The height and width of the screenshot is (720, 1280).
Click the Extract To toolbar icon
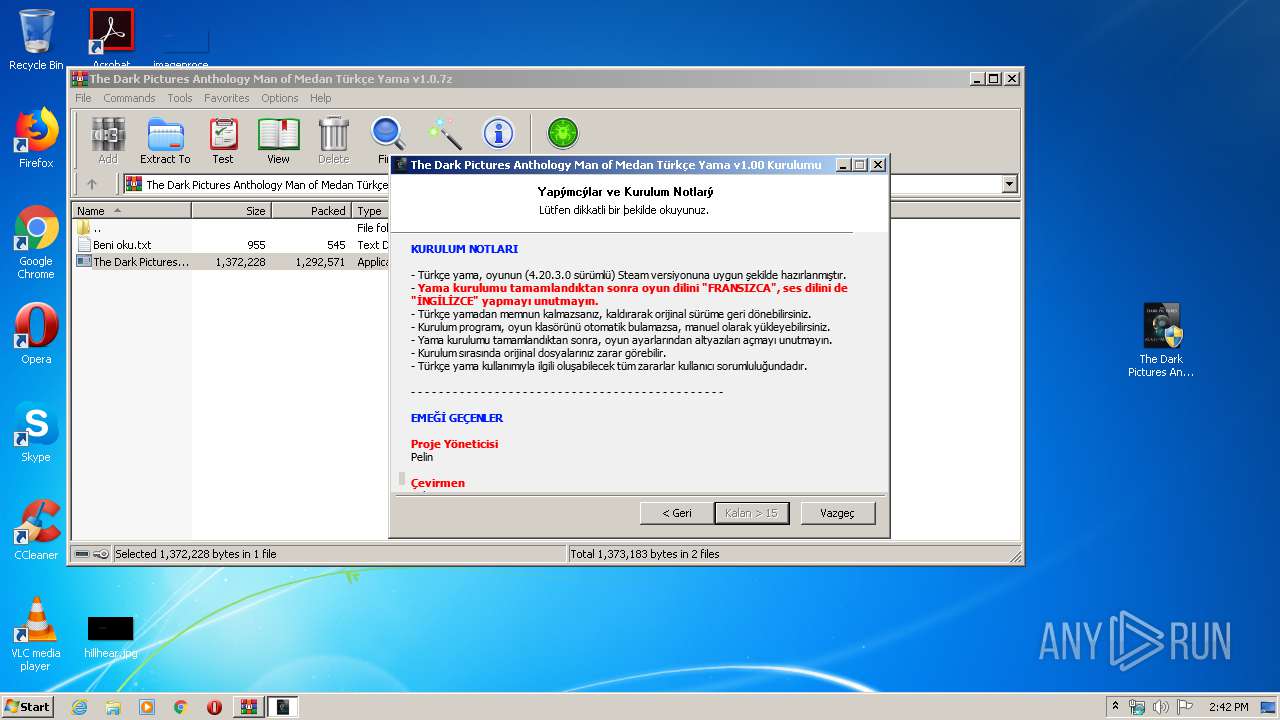(x=165, y=141)
